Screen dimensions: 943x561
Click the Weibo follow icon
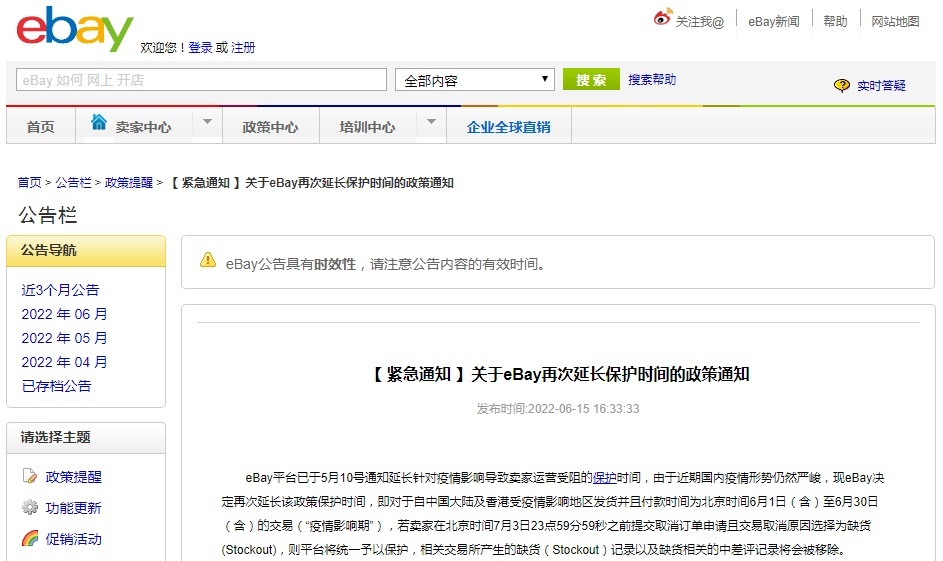tap(662, 17)
